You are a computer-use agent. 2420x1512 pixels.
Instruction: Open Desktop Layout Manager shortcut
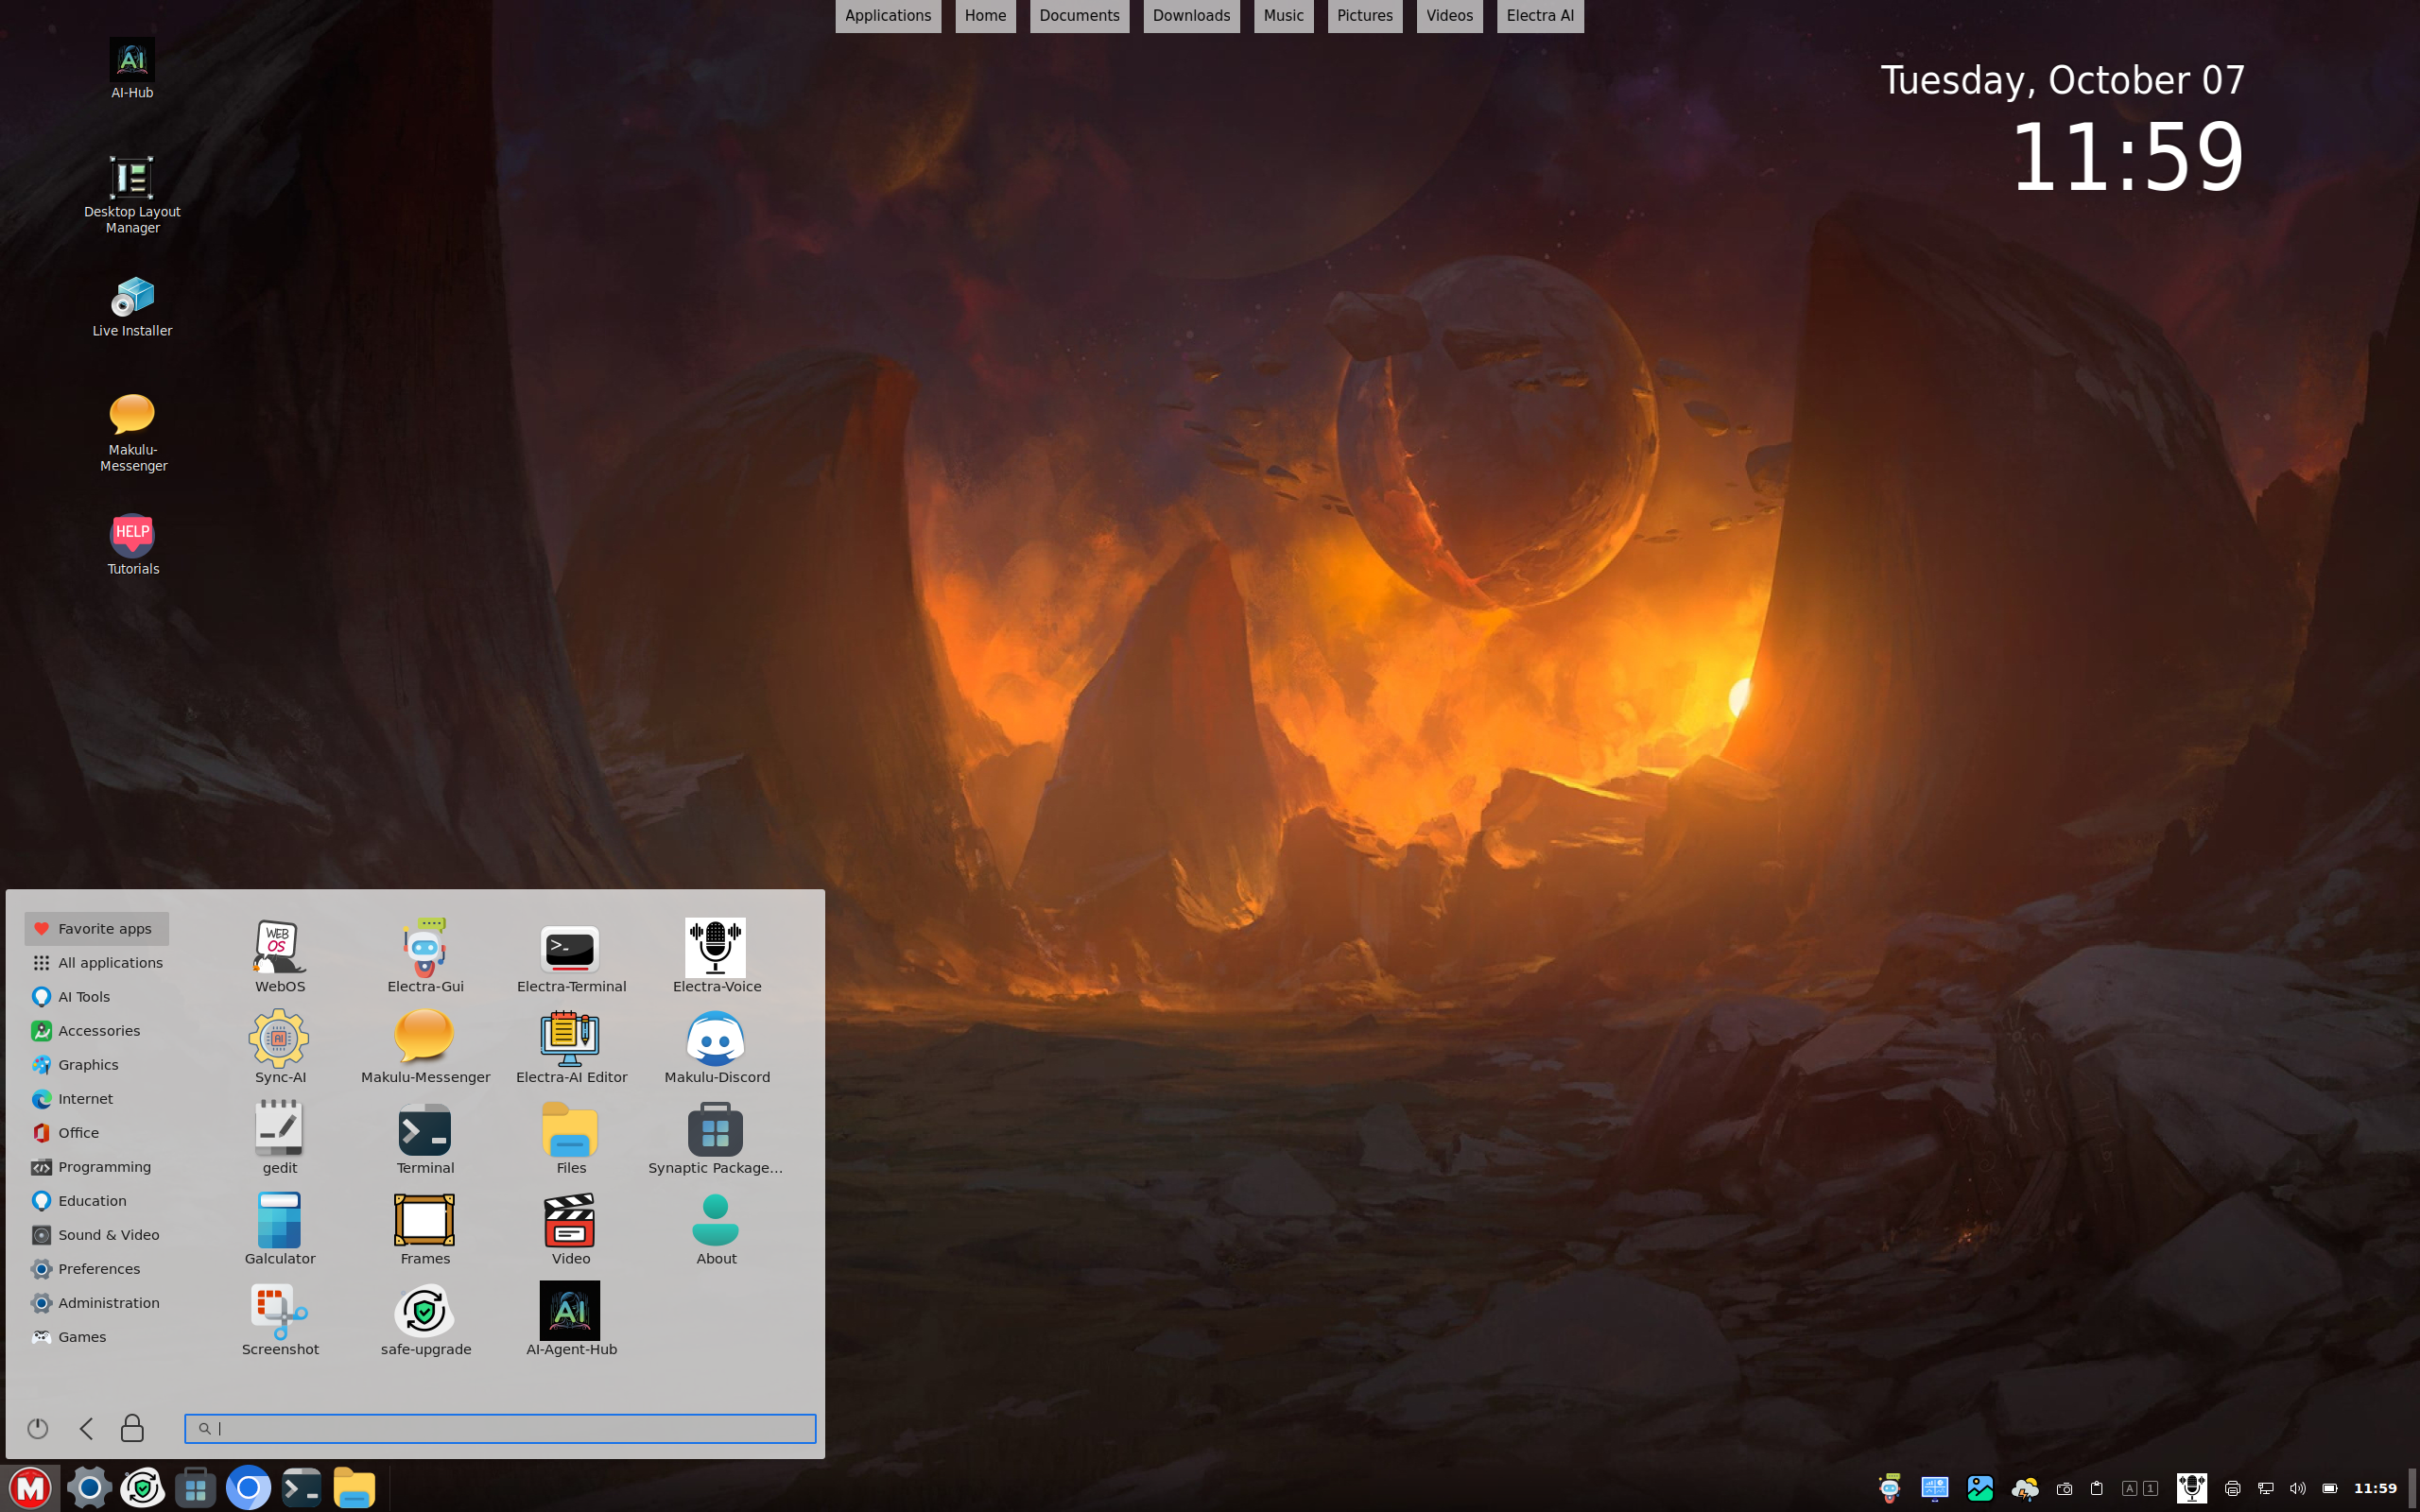point(132,195)
